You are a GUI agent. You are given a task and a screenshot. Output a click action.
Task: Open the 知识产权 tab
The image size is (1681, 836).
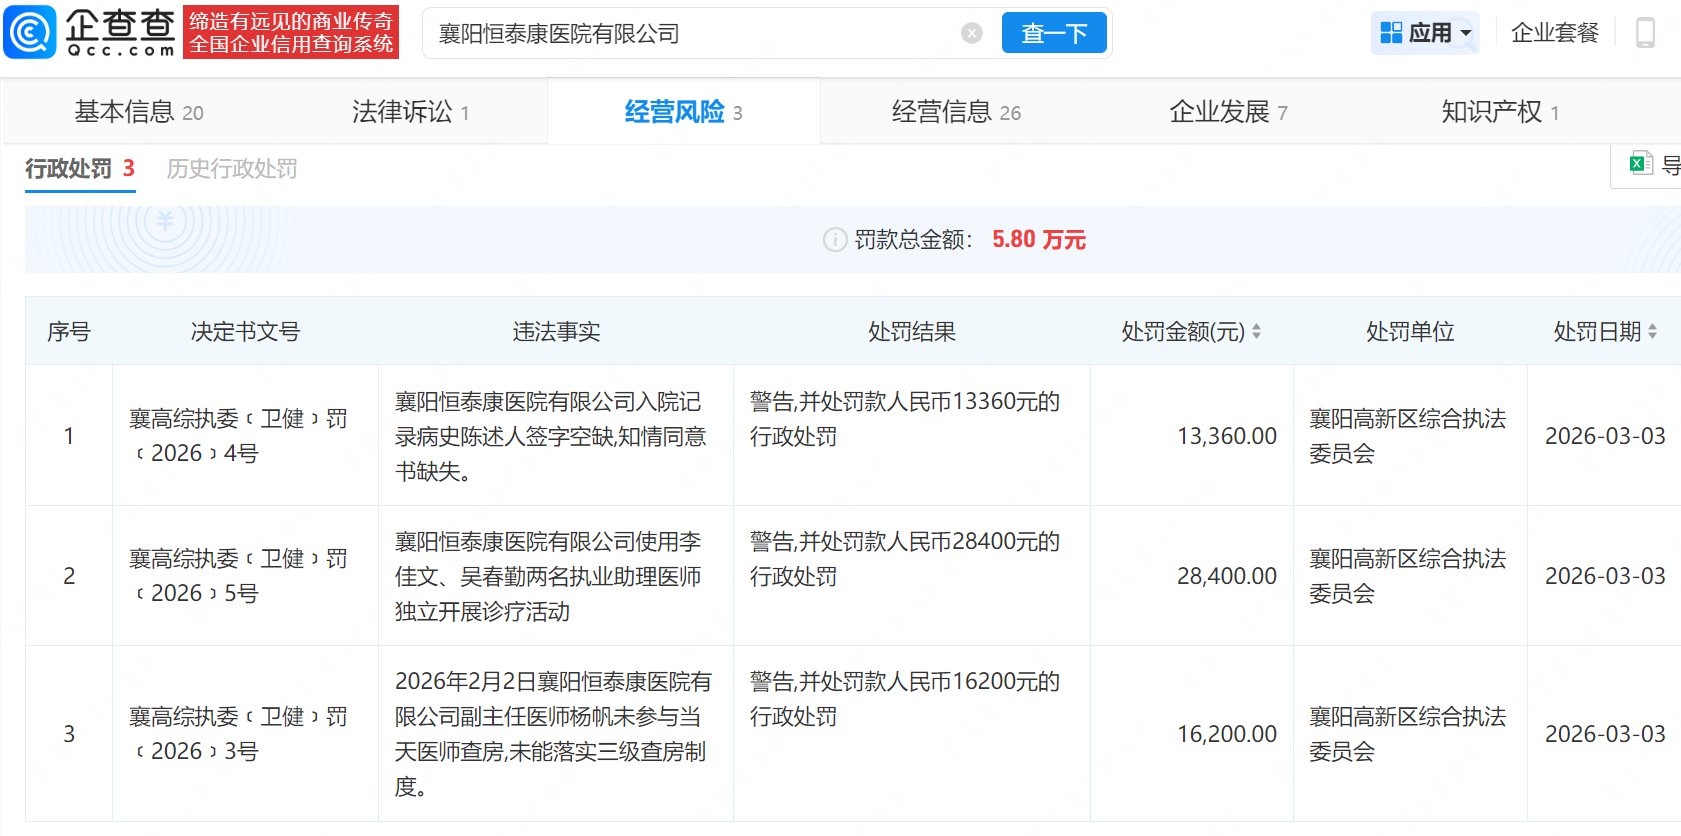(x=1500, y=112)
